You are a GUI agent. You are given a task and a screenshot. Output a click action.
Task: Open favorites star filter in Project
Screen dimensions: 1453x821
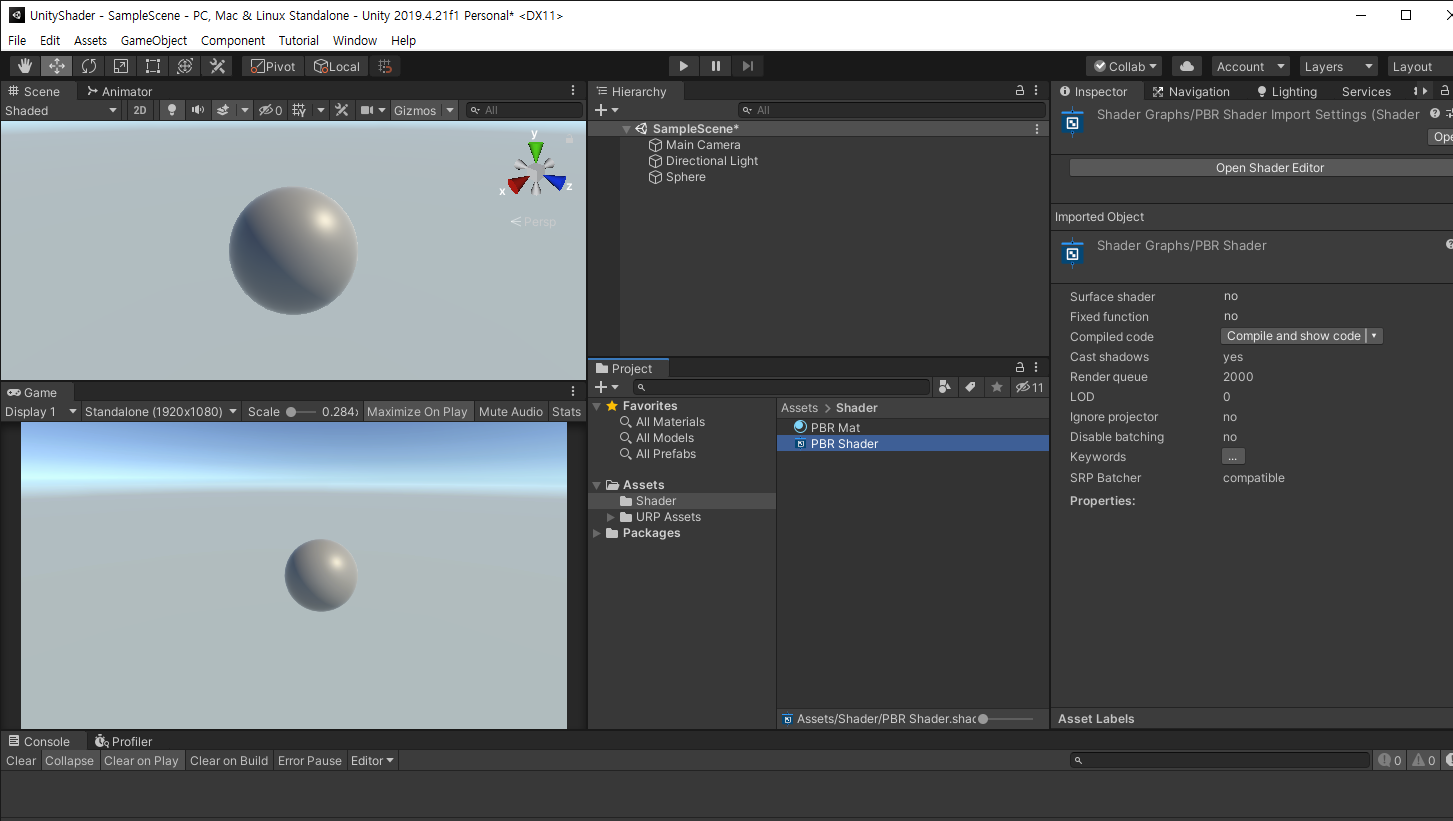point(997,387)
